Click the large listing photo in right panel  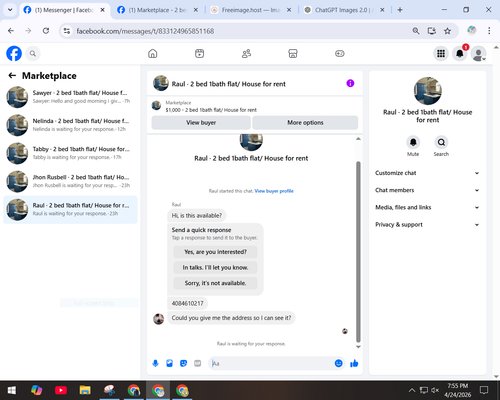[428, 91]
